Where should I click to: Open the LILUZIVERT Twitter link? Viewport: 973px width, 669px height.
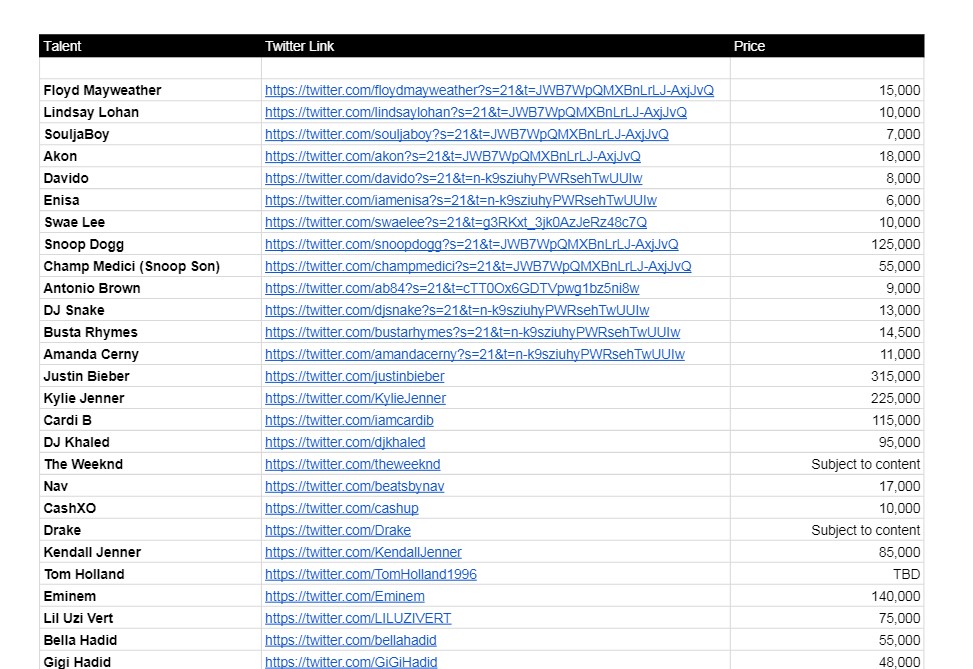tap(358, 619)
